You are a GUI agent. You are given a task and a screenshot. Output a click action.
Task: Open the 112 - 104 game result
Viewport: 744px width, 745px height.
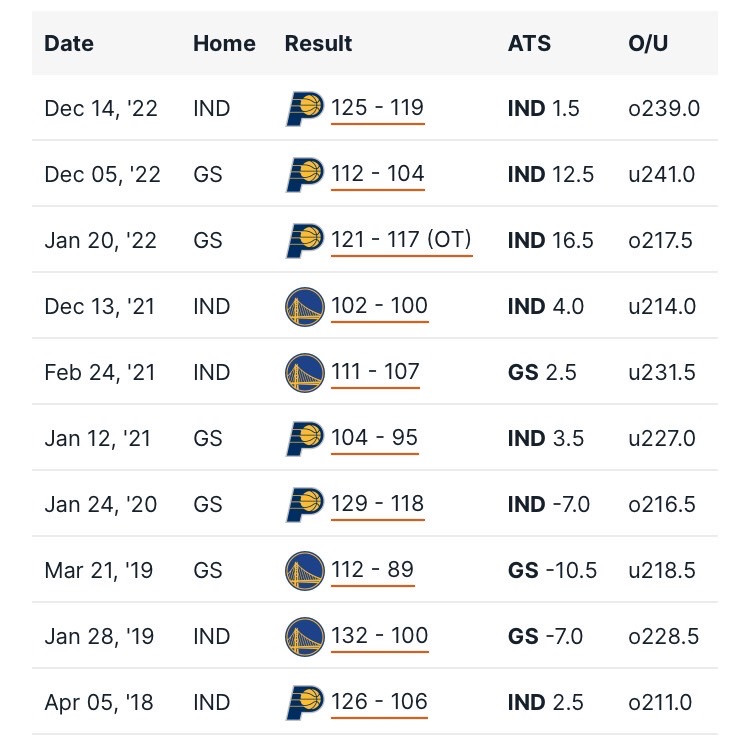point(377,174)
